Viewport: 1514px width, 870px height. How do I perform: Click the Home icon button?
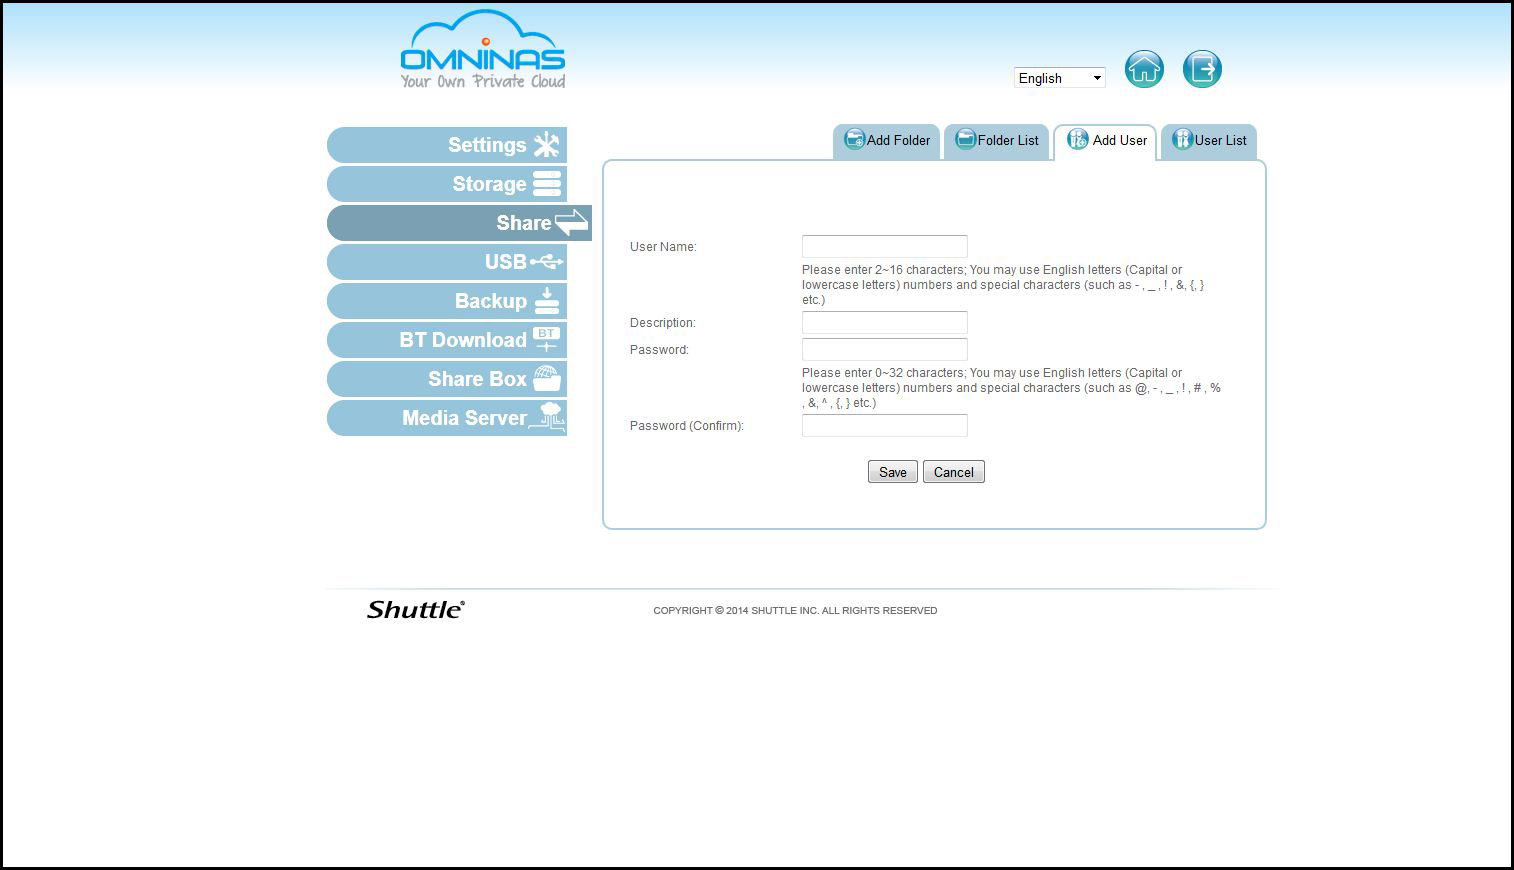click(x=1144, y=69)
